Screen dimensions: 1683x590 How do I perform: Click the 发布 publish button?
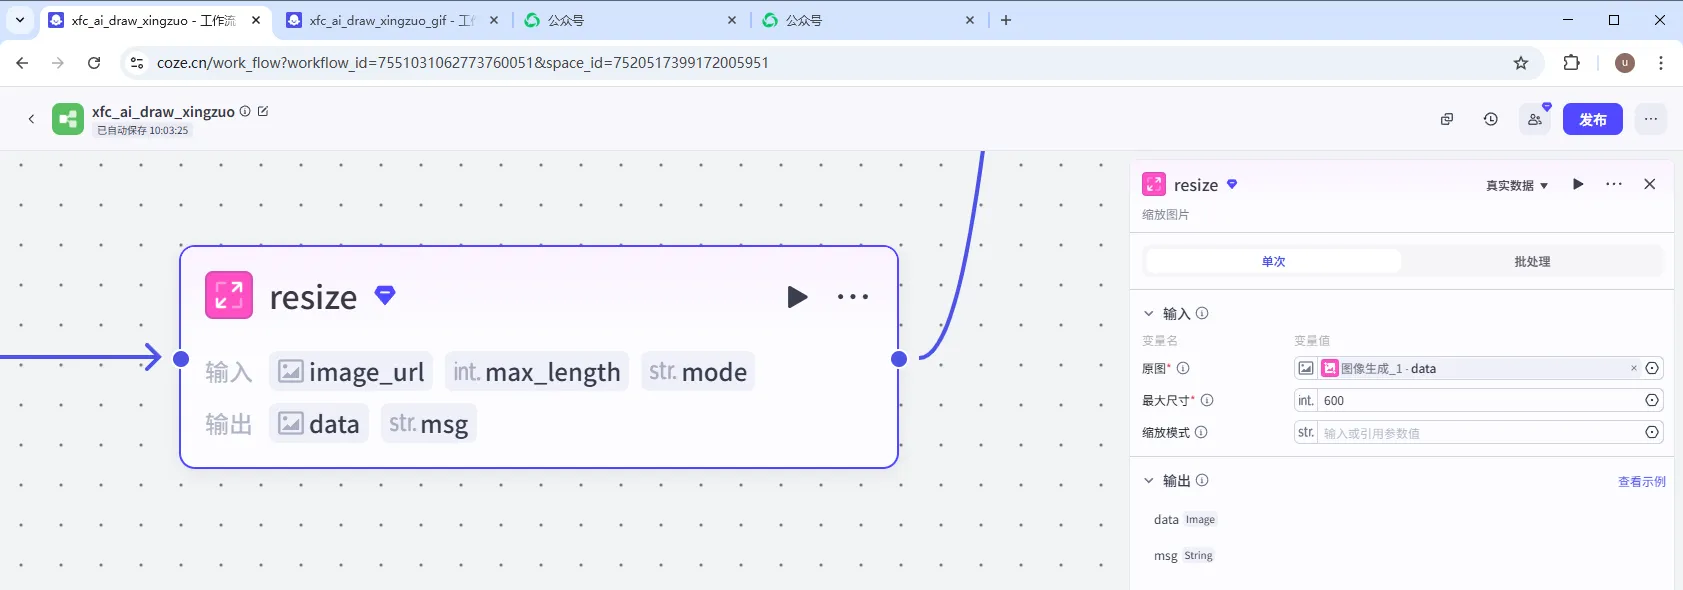[x=1593, y=119]
